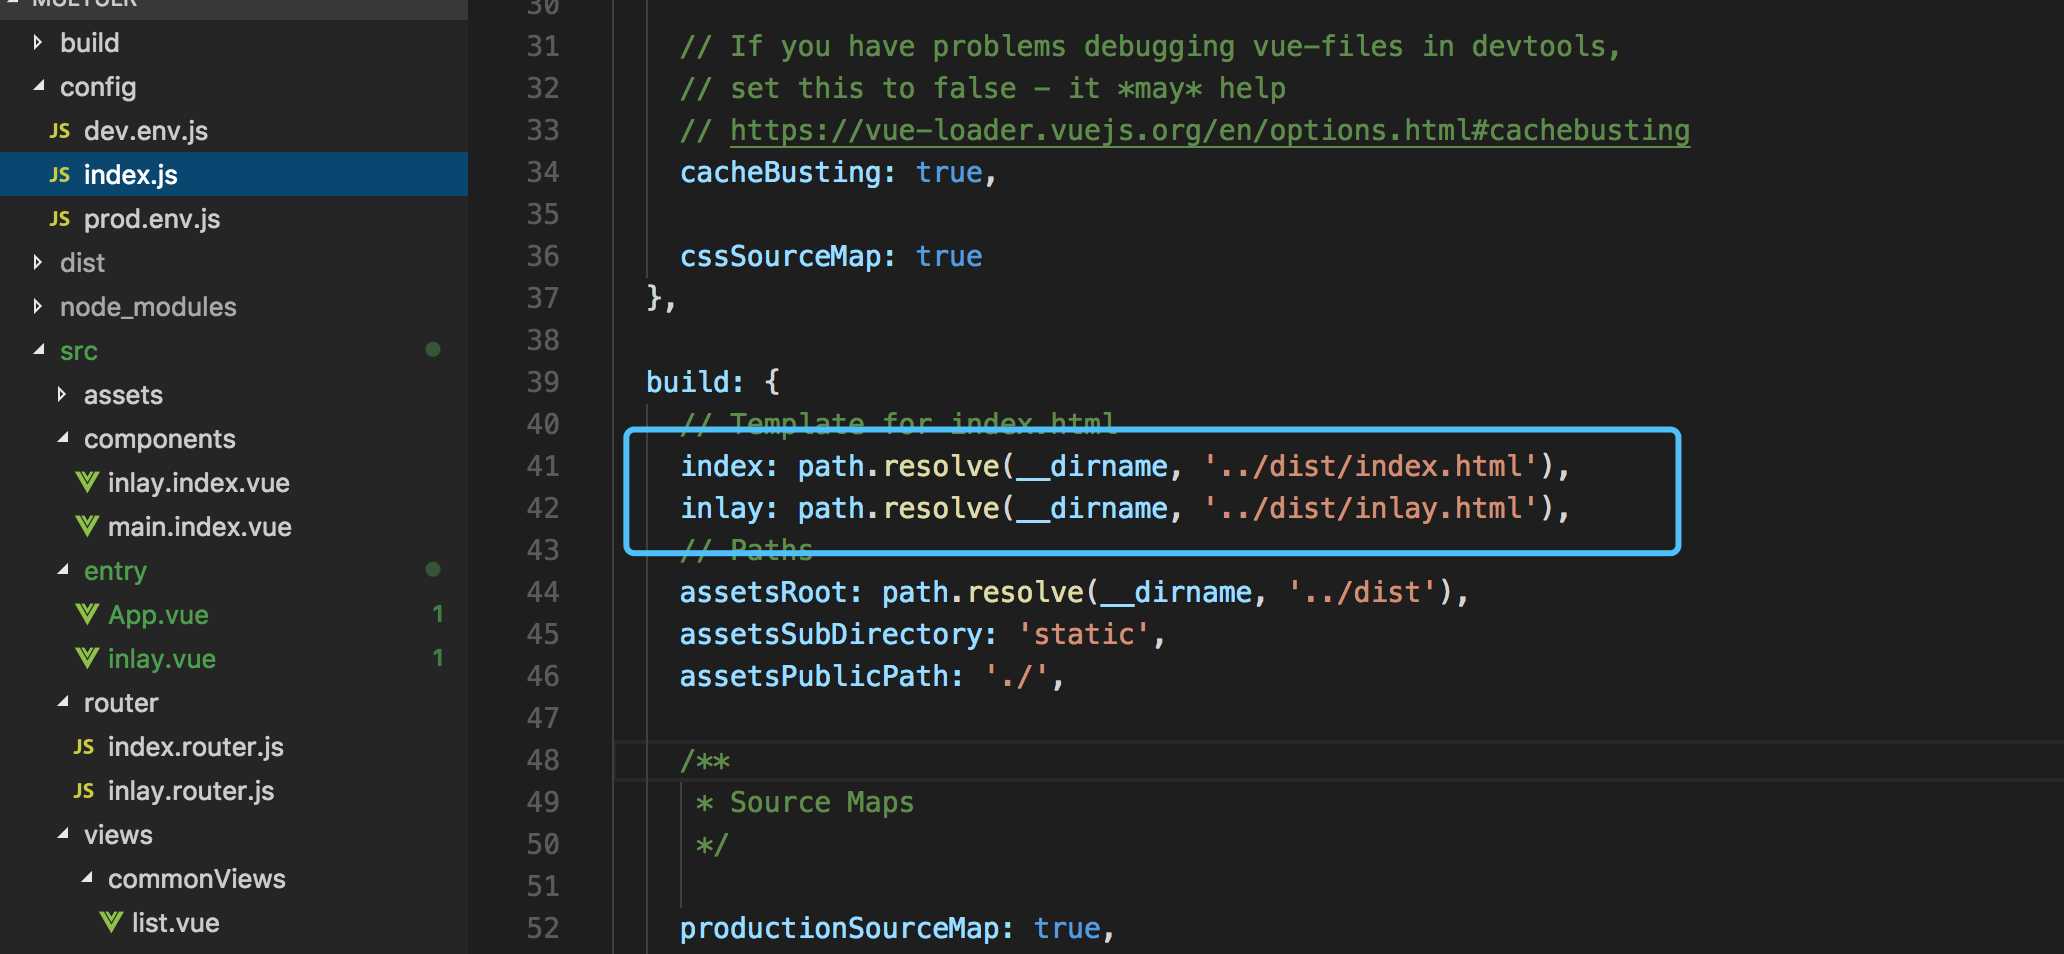Viewport: 2064px width, 954px height.
Task: Click the JS icon of dev.env.js
Action: [x=60, y=131]
